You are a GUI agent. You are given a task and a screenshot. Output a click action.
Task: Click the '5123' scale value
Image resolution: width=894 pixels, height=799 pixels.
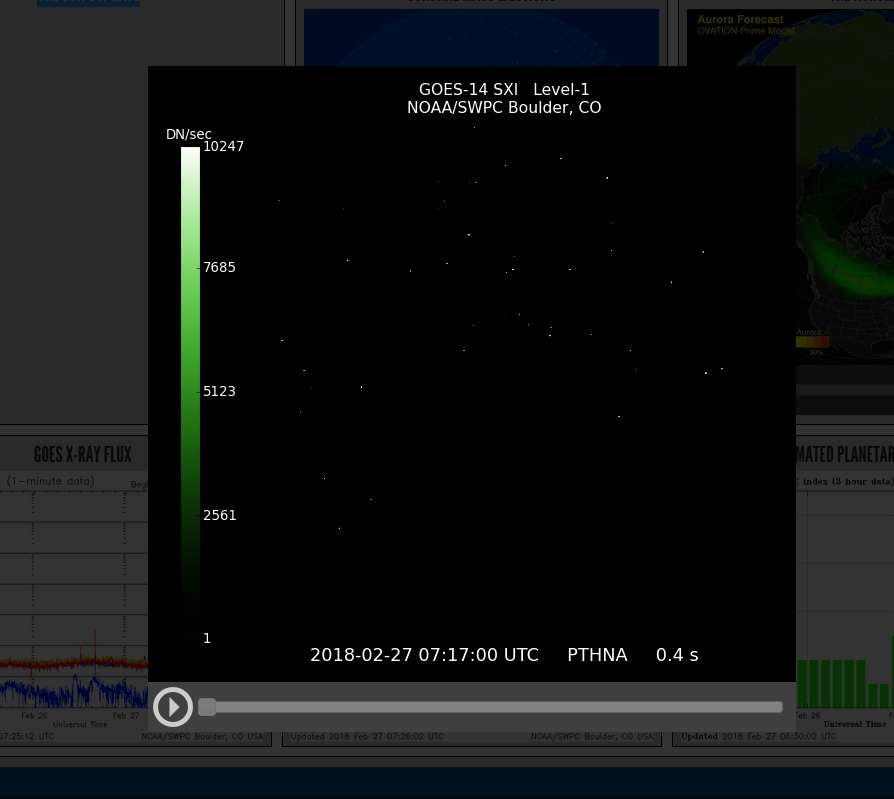click(220, 391)
